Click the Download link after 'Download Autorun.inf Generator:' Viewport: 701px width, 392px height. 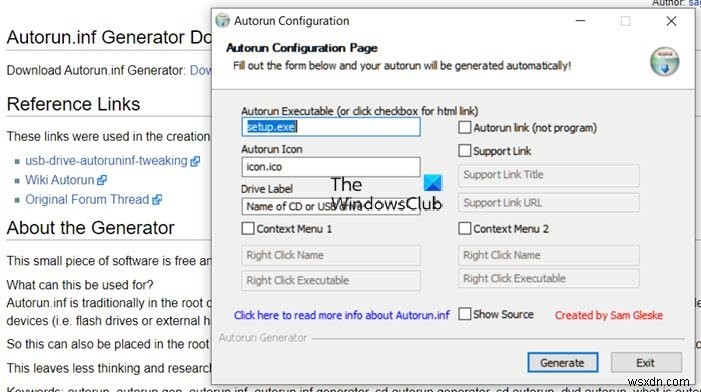pos(200,70)
